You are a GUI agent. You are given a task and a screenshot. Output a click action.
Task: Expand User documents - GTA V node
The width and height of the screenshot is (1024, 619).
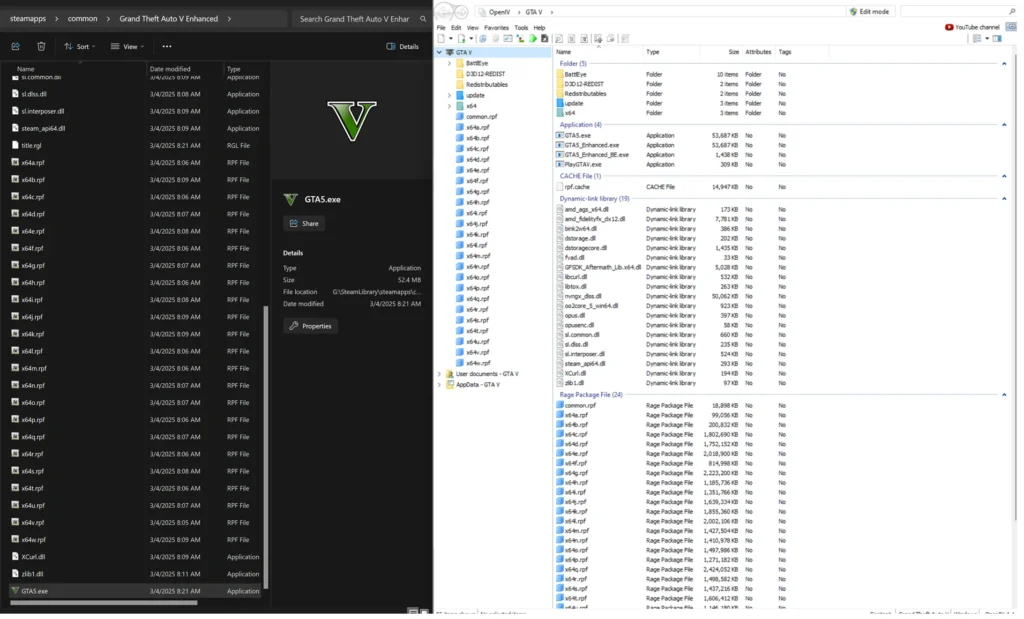[440, 374]
